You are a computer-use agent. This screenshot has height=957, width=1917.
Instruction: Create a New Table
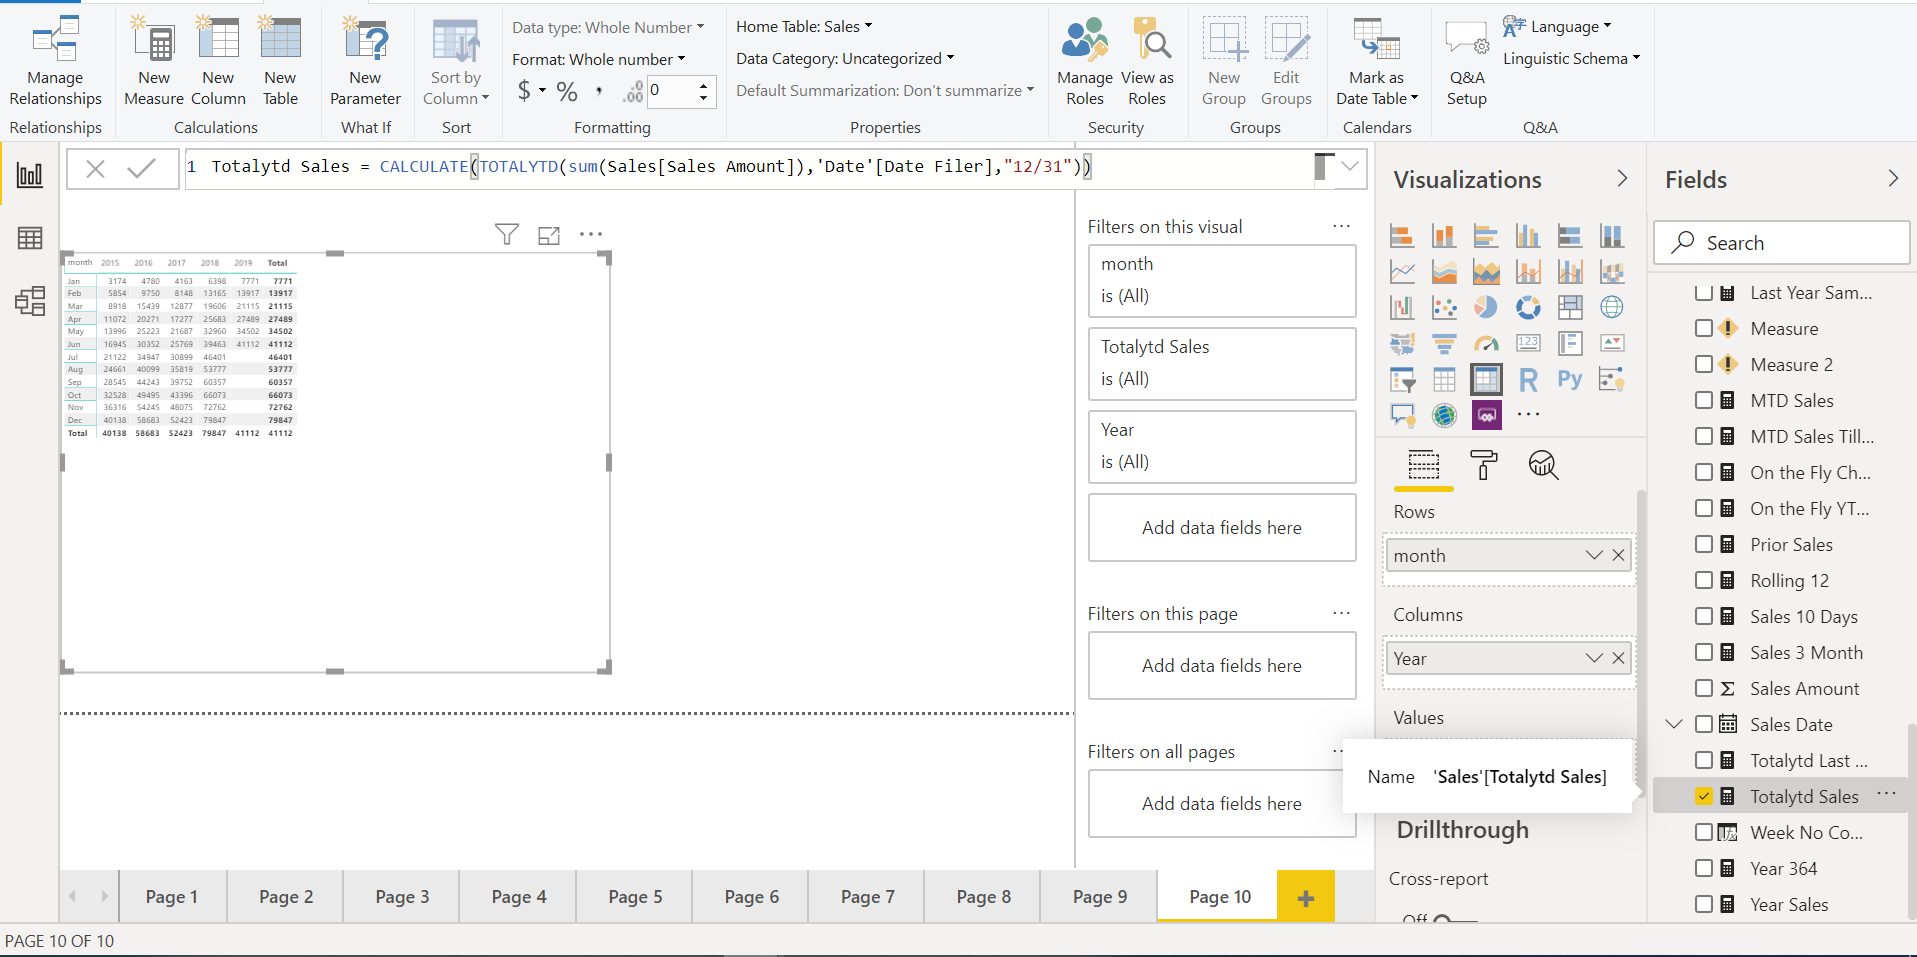tap(280, 60)
